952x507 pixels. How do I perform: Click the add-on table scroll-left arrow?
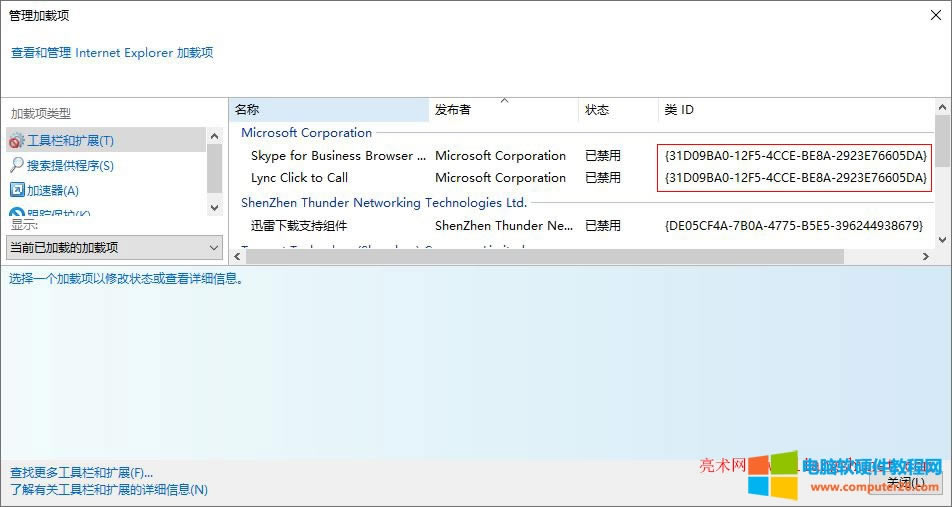[237, 257]
